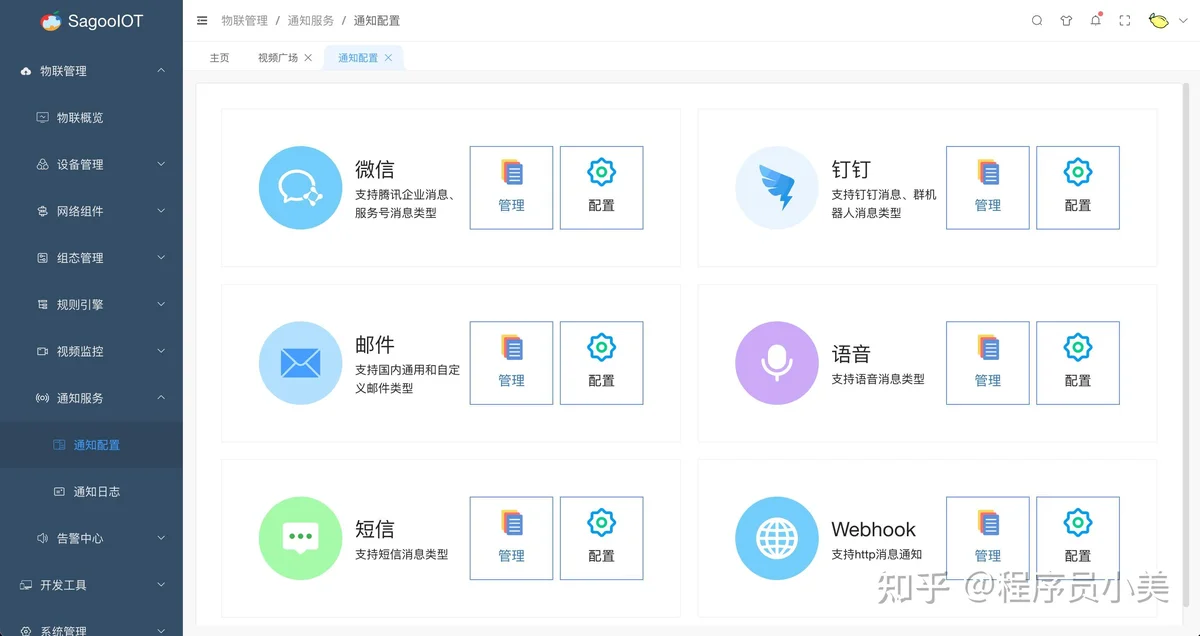
Task: Open 短信 配置 gear icon
Action: (601, 522)
